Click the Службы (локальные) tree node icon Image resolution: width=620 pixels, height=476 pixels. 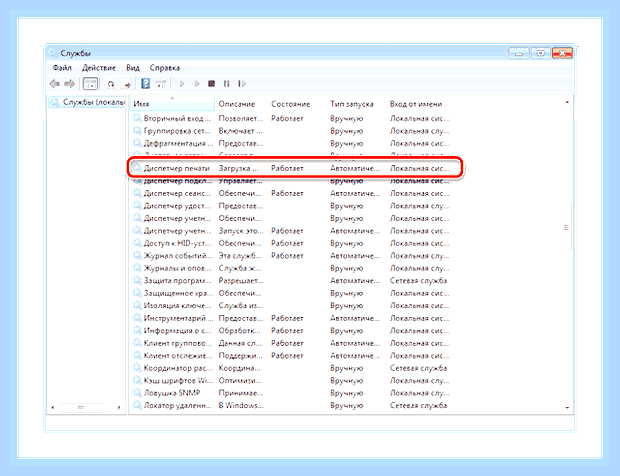[x=55, y=103]
